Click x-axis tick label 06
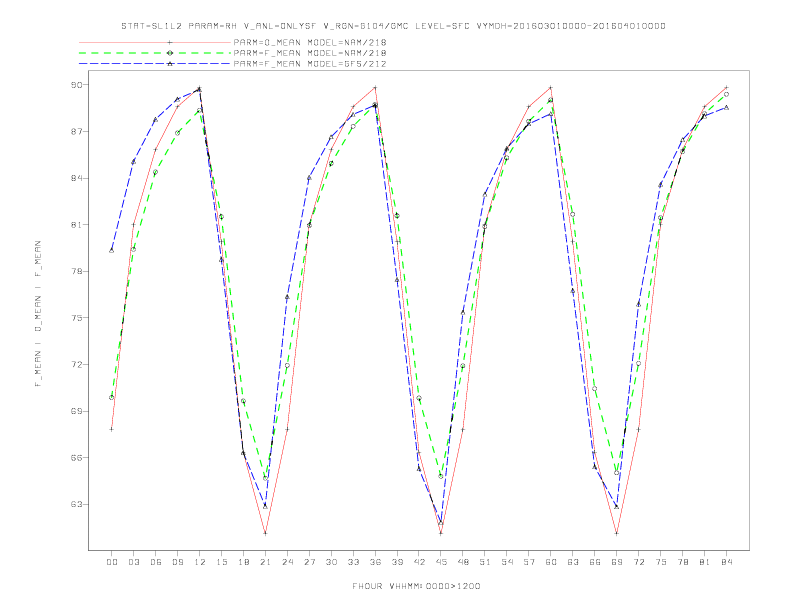792x612 pixels. click(x=156, y=562)
